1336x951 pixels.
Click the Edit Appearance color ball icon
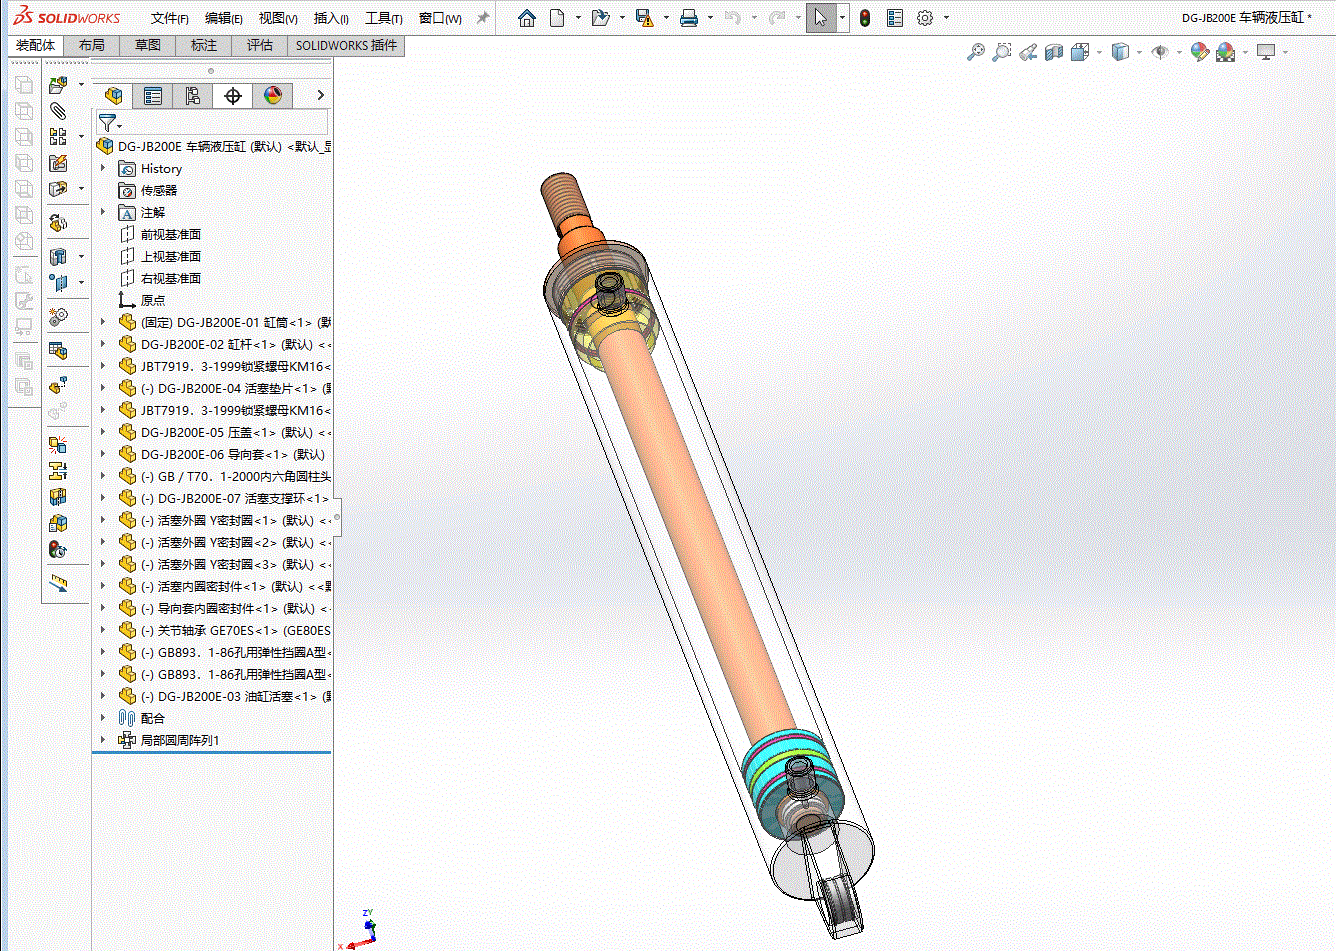click(1200, 52)
